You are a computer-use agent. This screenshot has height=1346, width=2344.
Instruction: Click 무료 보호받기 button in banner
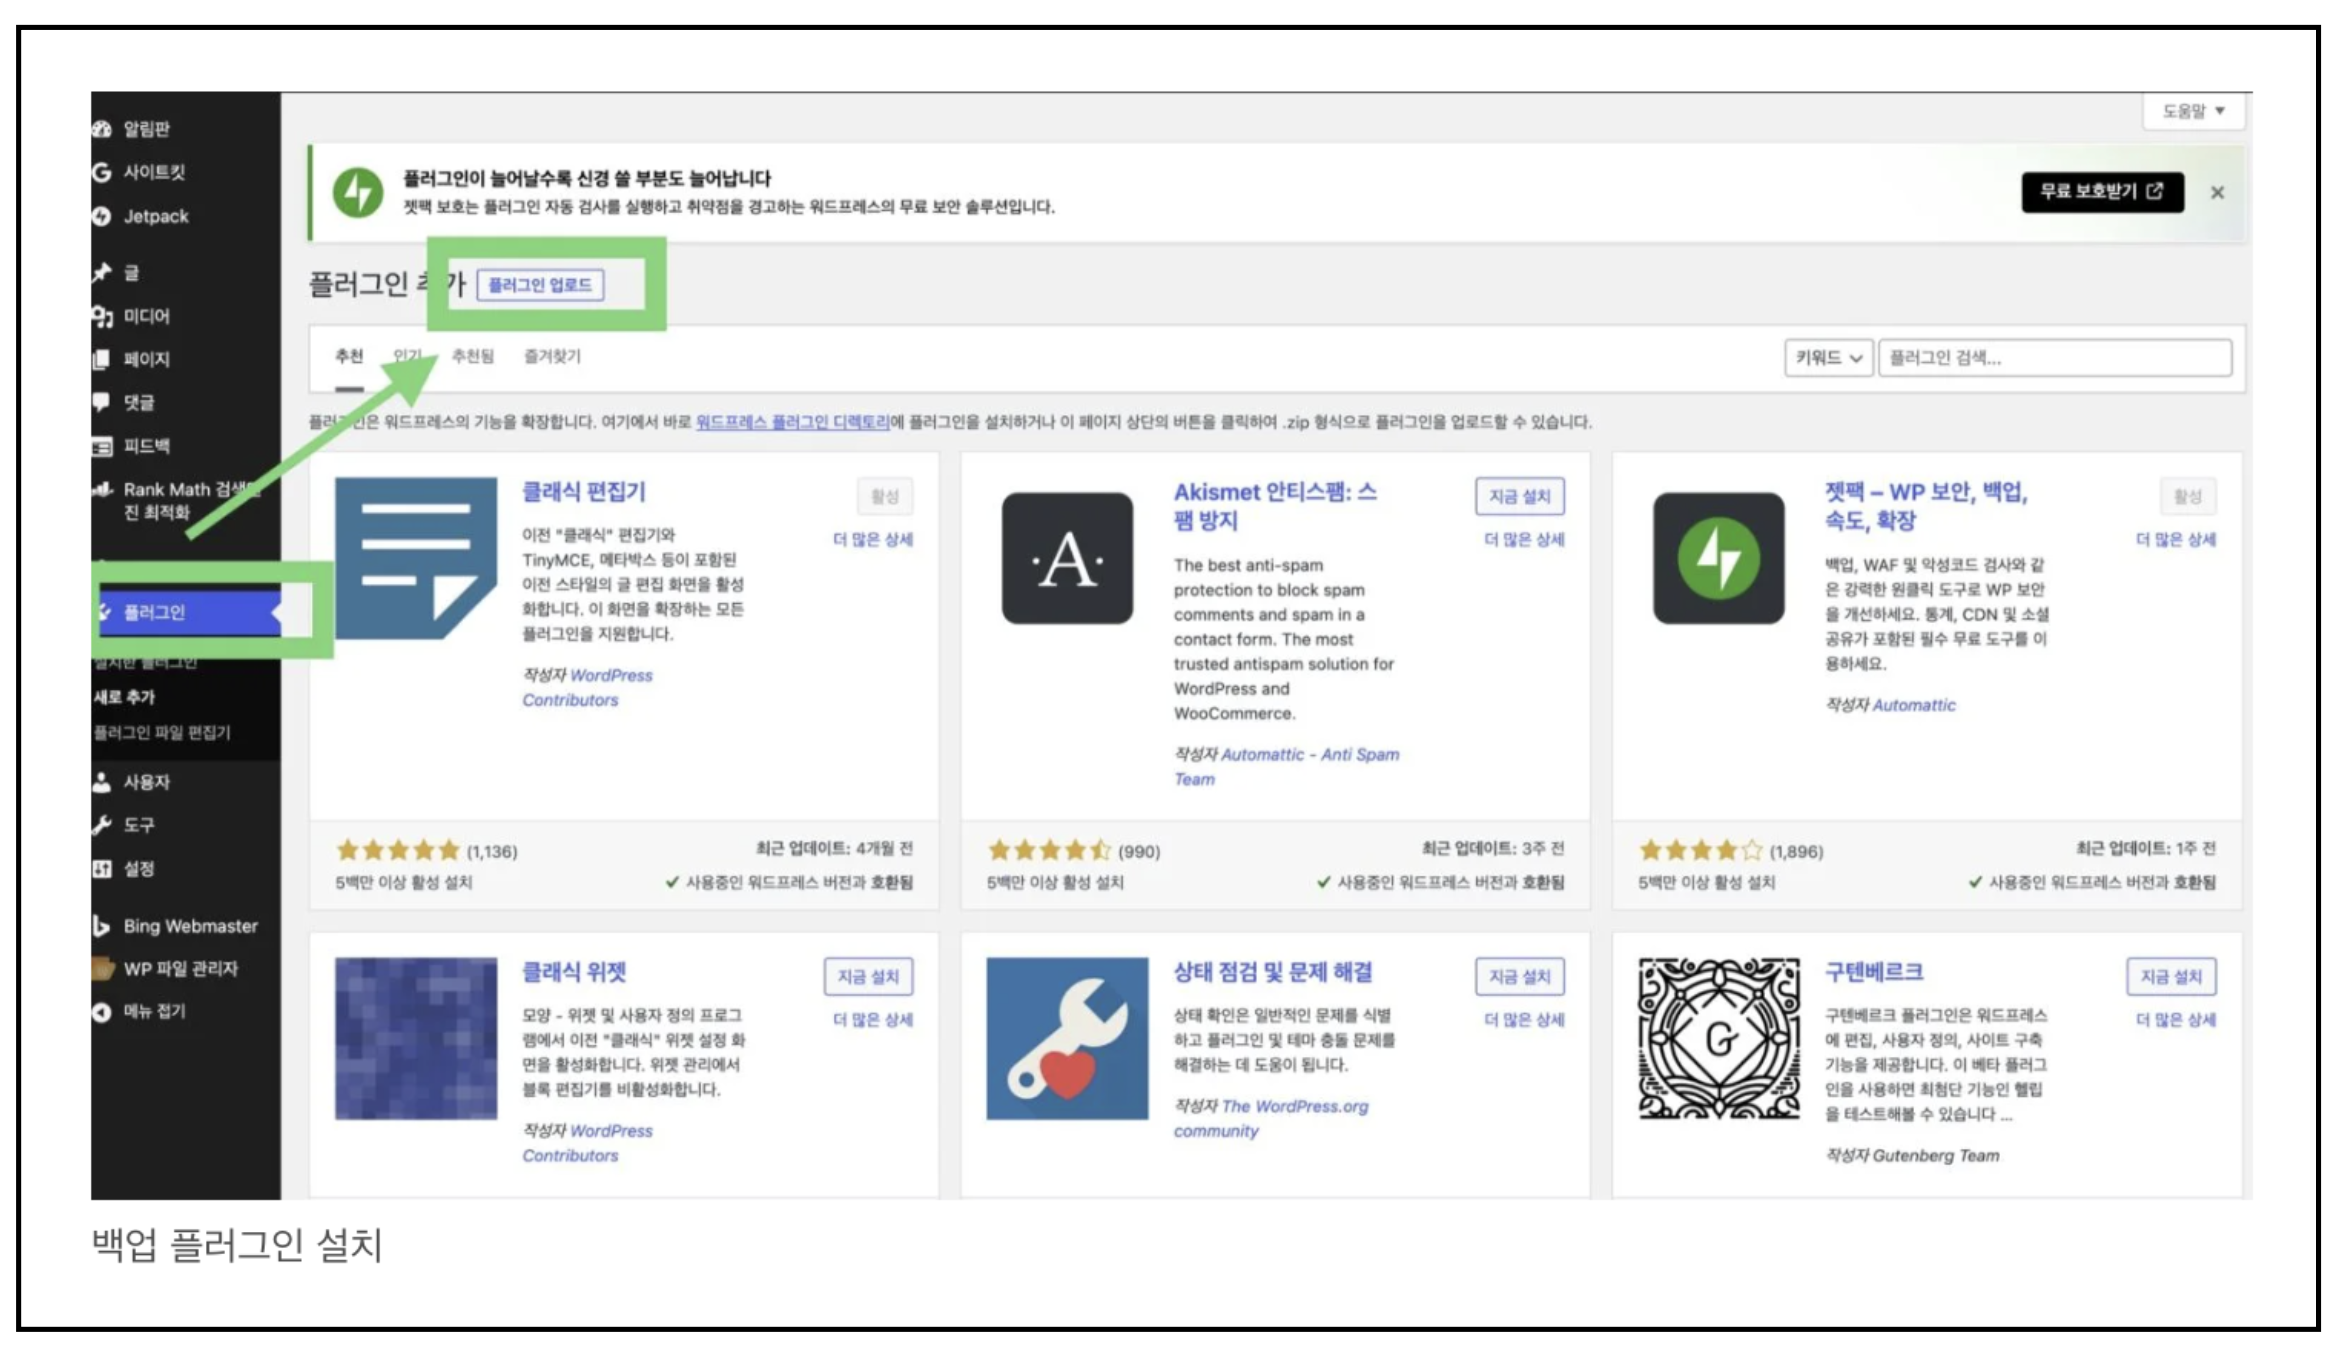pos(2101,192)
